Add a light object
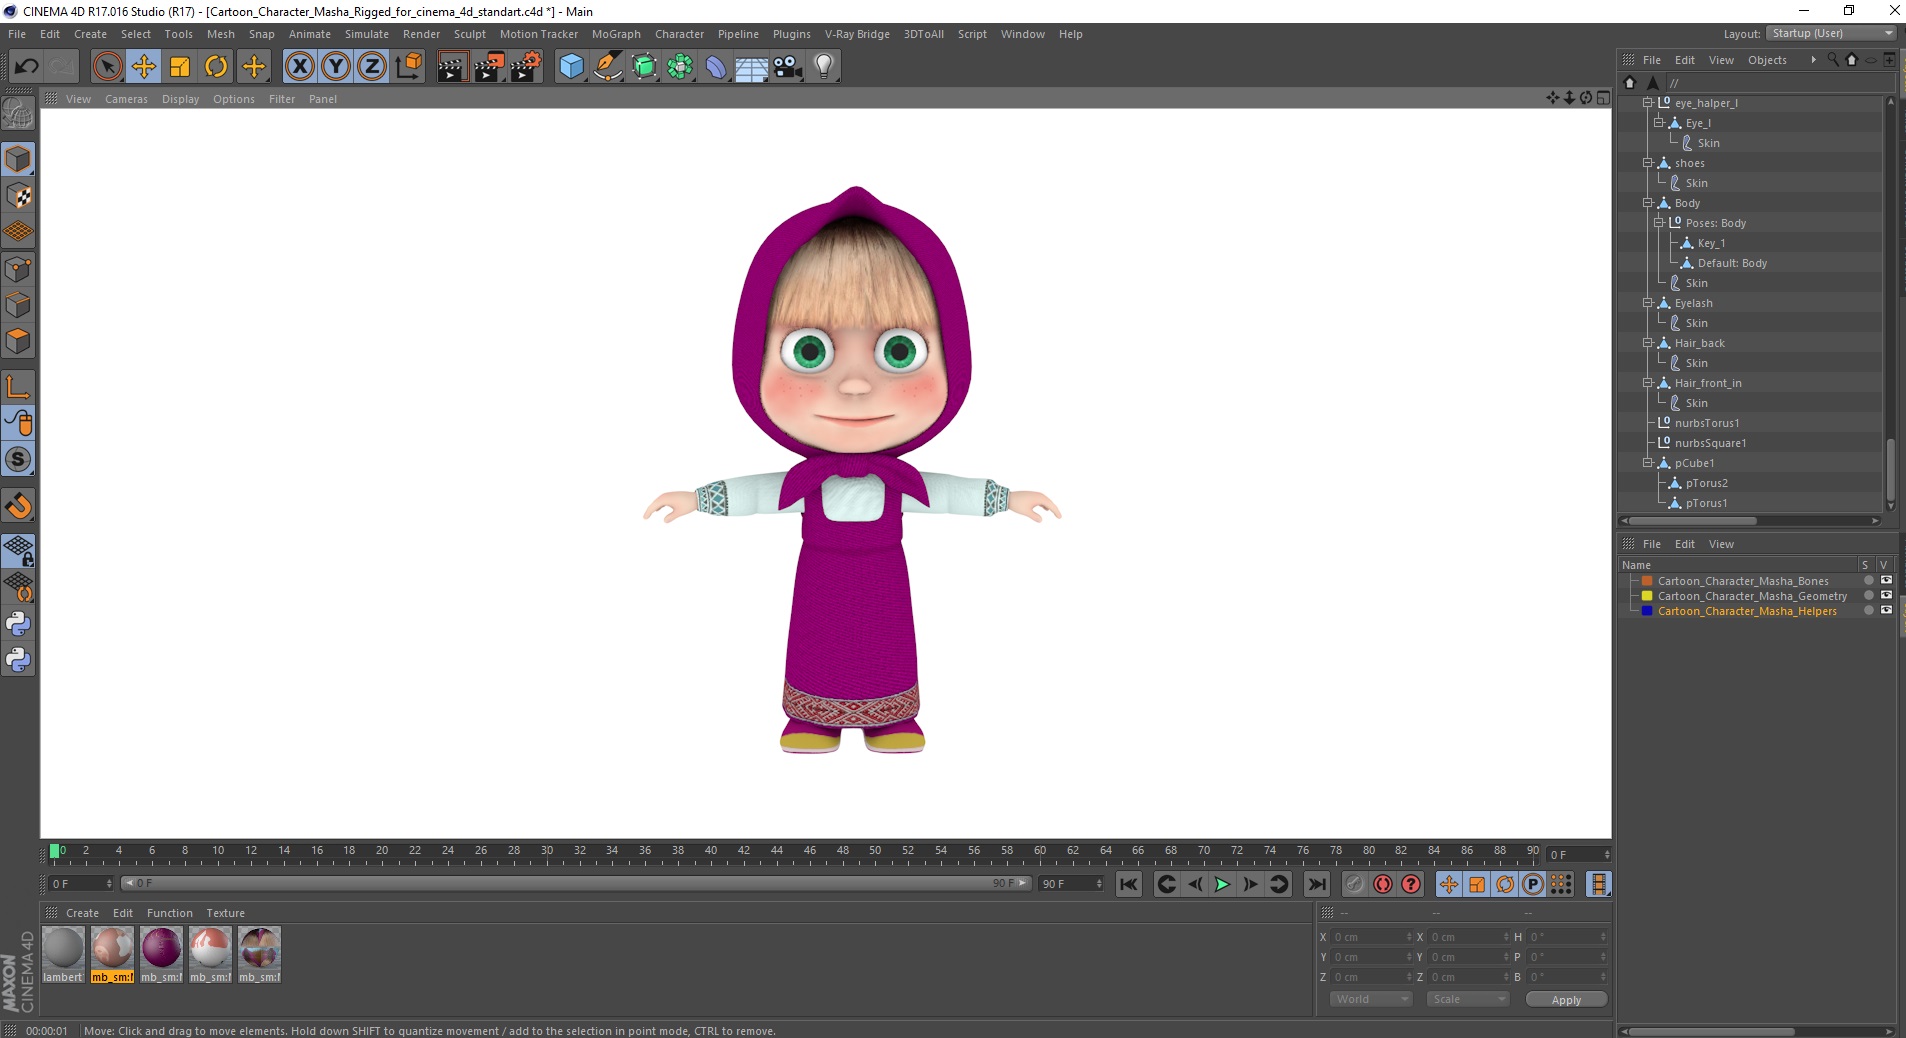The image size is (1906, 1038). tap(824, 67)
